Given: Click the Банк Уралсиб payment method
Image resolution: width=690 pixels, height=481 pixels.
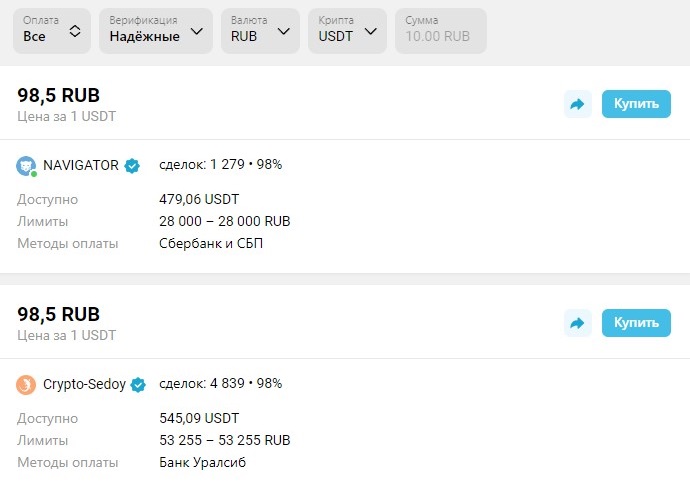Looking at the screenshot, I should [202, 462].
